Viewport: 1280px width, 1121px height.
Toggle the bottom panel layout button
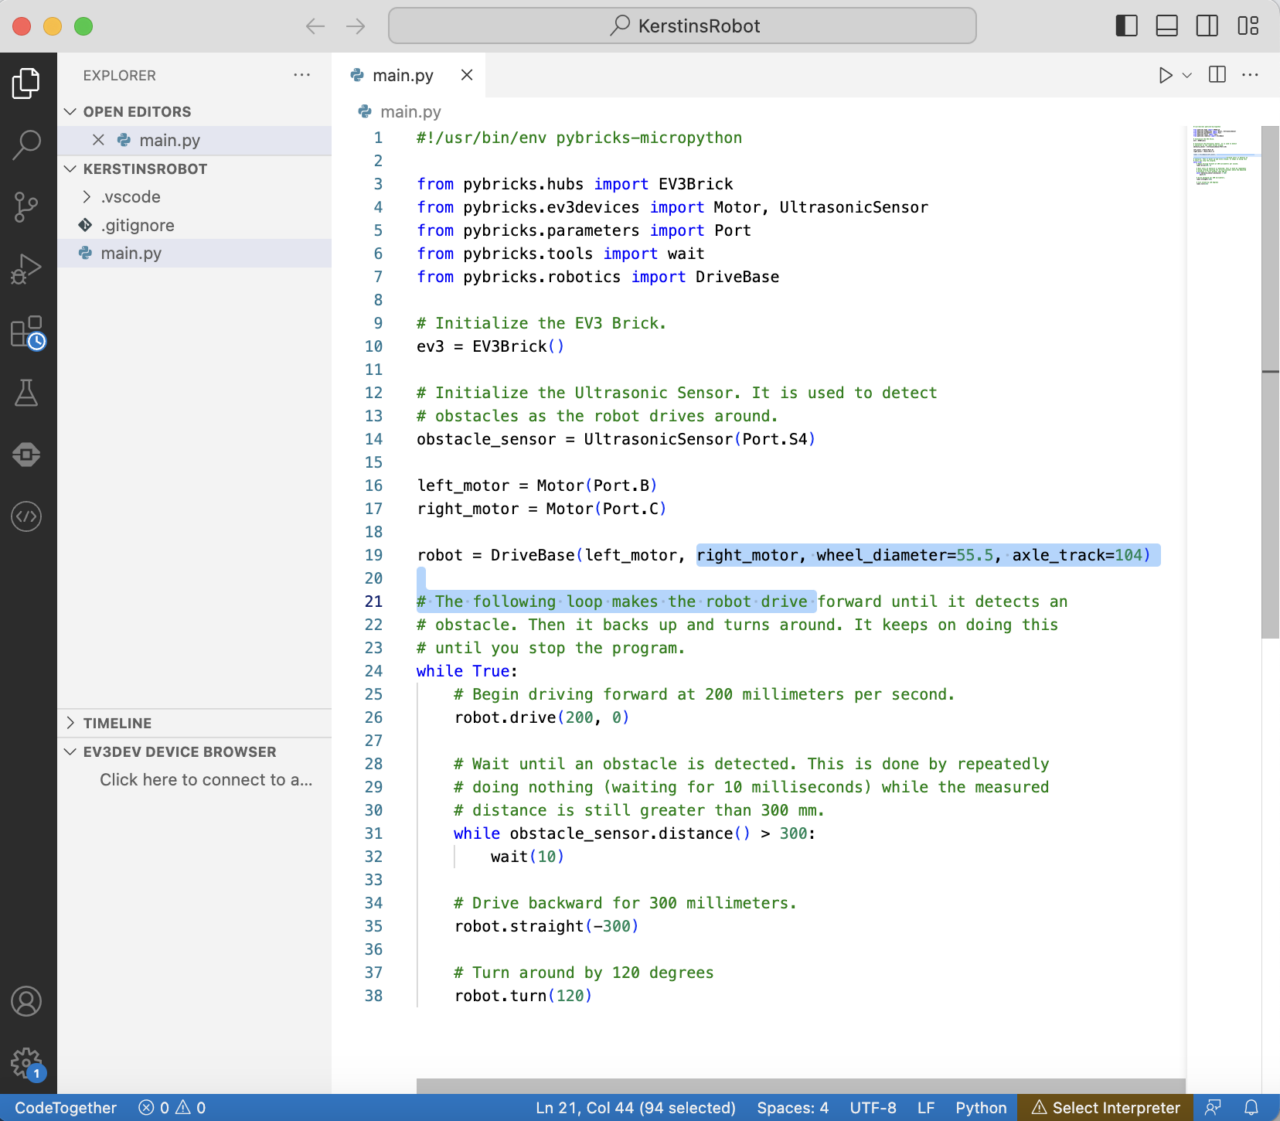tap(1167, 26)
